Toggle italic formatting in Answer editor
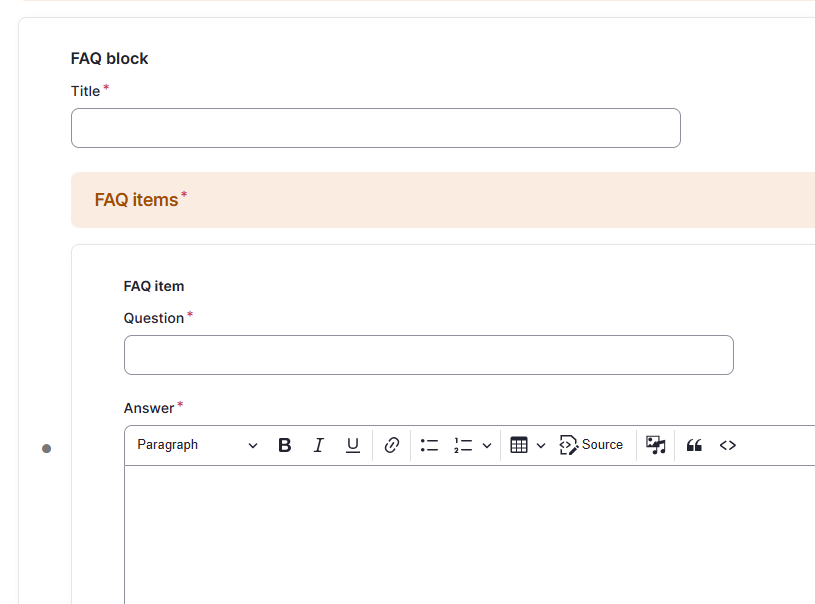Image resolution: width=815 pixels, height=604 pixels. pyautogui.click(x=319, y=445)
